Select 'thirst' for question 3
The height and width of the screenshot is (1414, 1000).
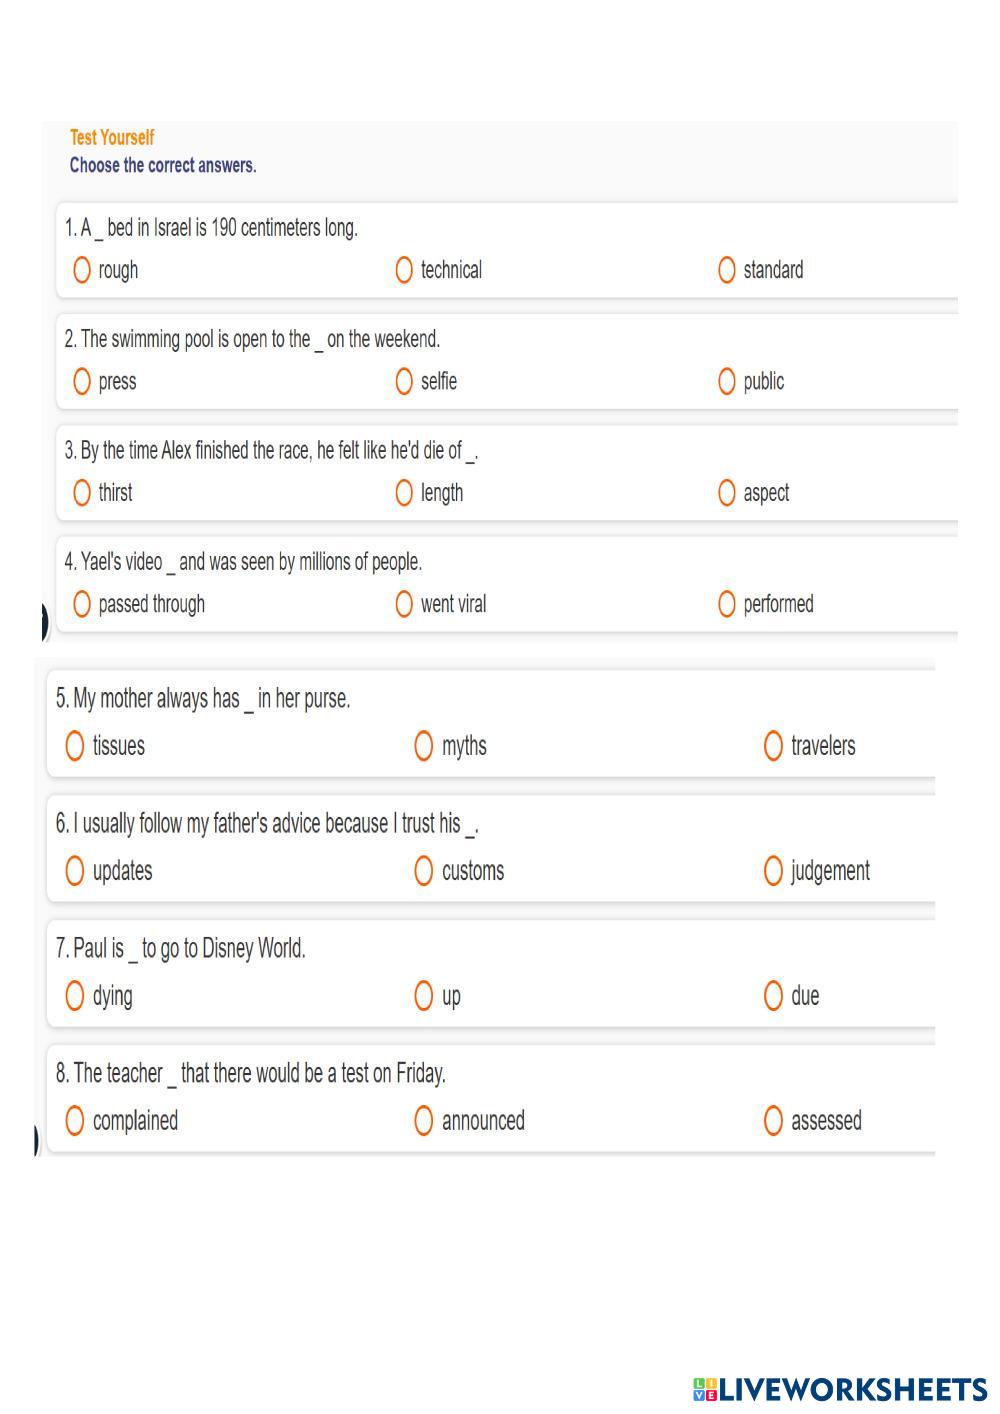(x=82, y=493)
